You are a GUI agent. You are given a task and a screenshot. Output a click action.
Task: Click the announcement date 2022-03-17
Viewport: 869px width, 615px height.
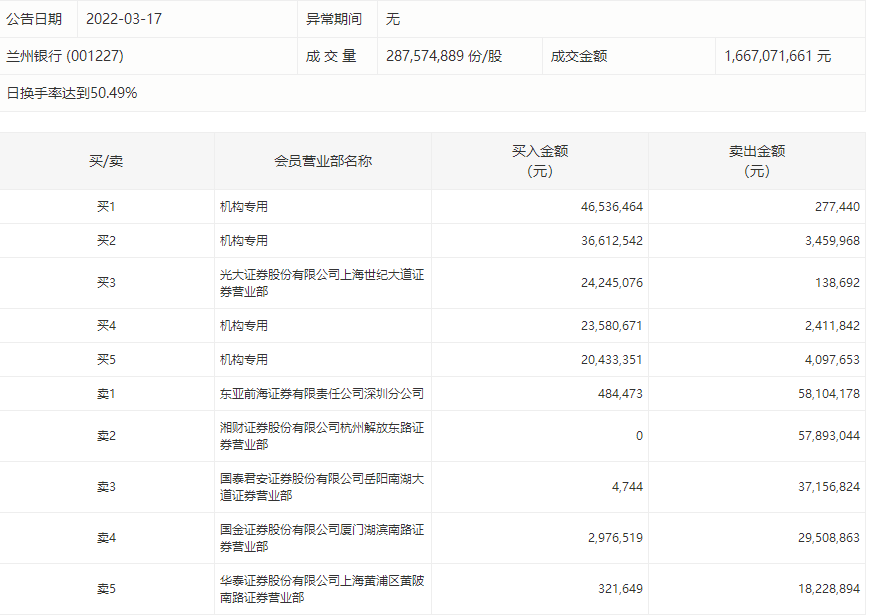[123, 19]
